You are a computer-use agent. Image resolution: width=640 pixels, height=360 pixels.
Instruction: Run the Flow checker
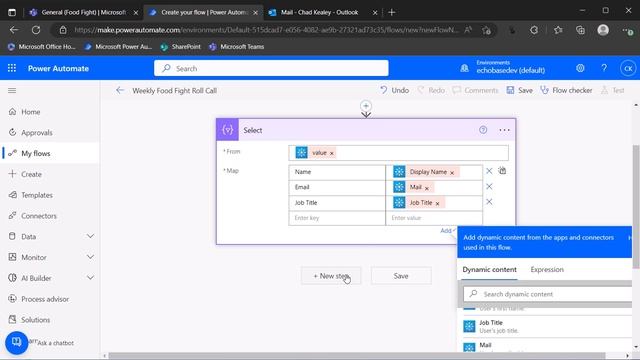click(x=566, y=90)
